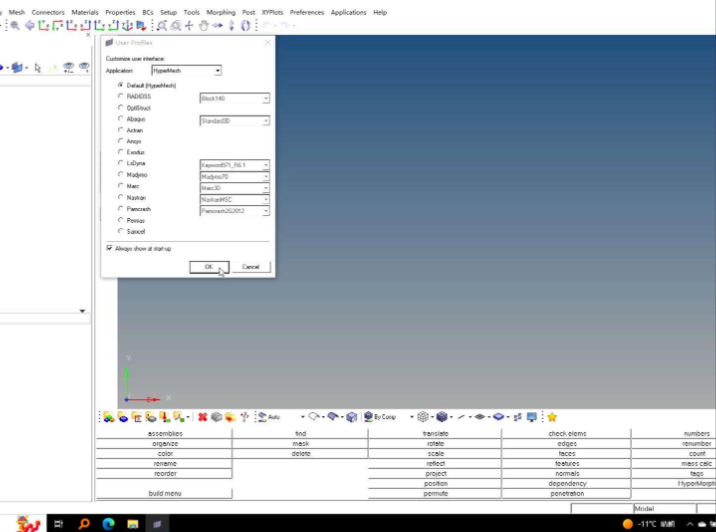
Task: Open the Keyword971 LsDyna dropdown
Action: pos(235,165)
